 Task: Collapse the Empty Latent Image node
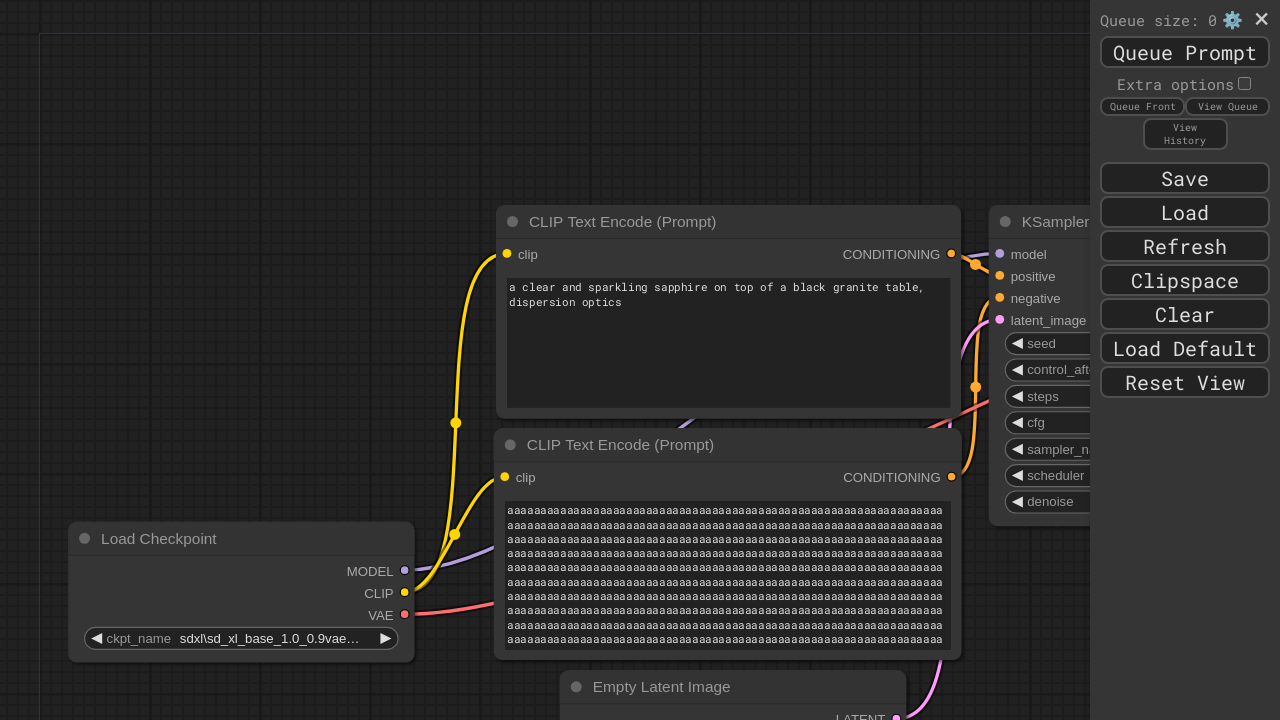[x=576, y=687]
